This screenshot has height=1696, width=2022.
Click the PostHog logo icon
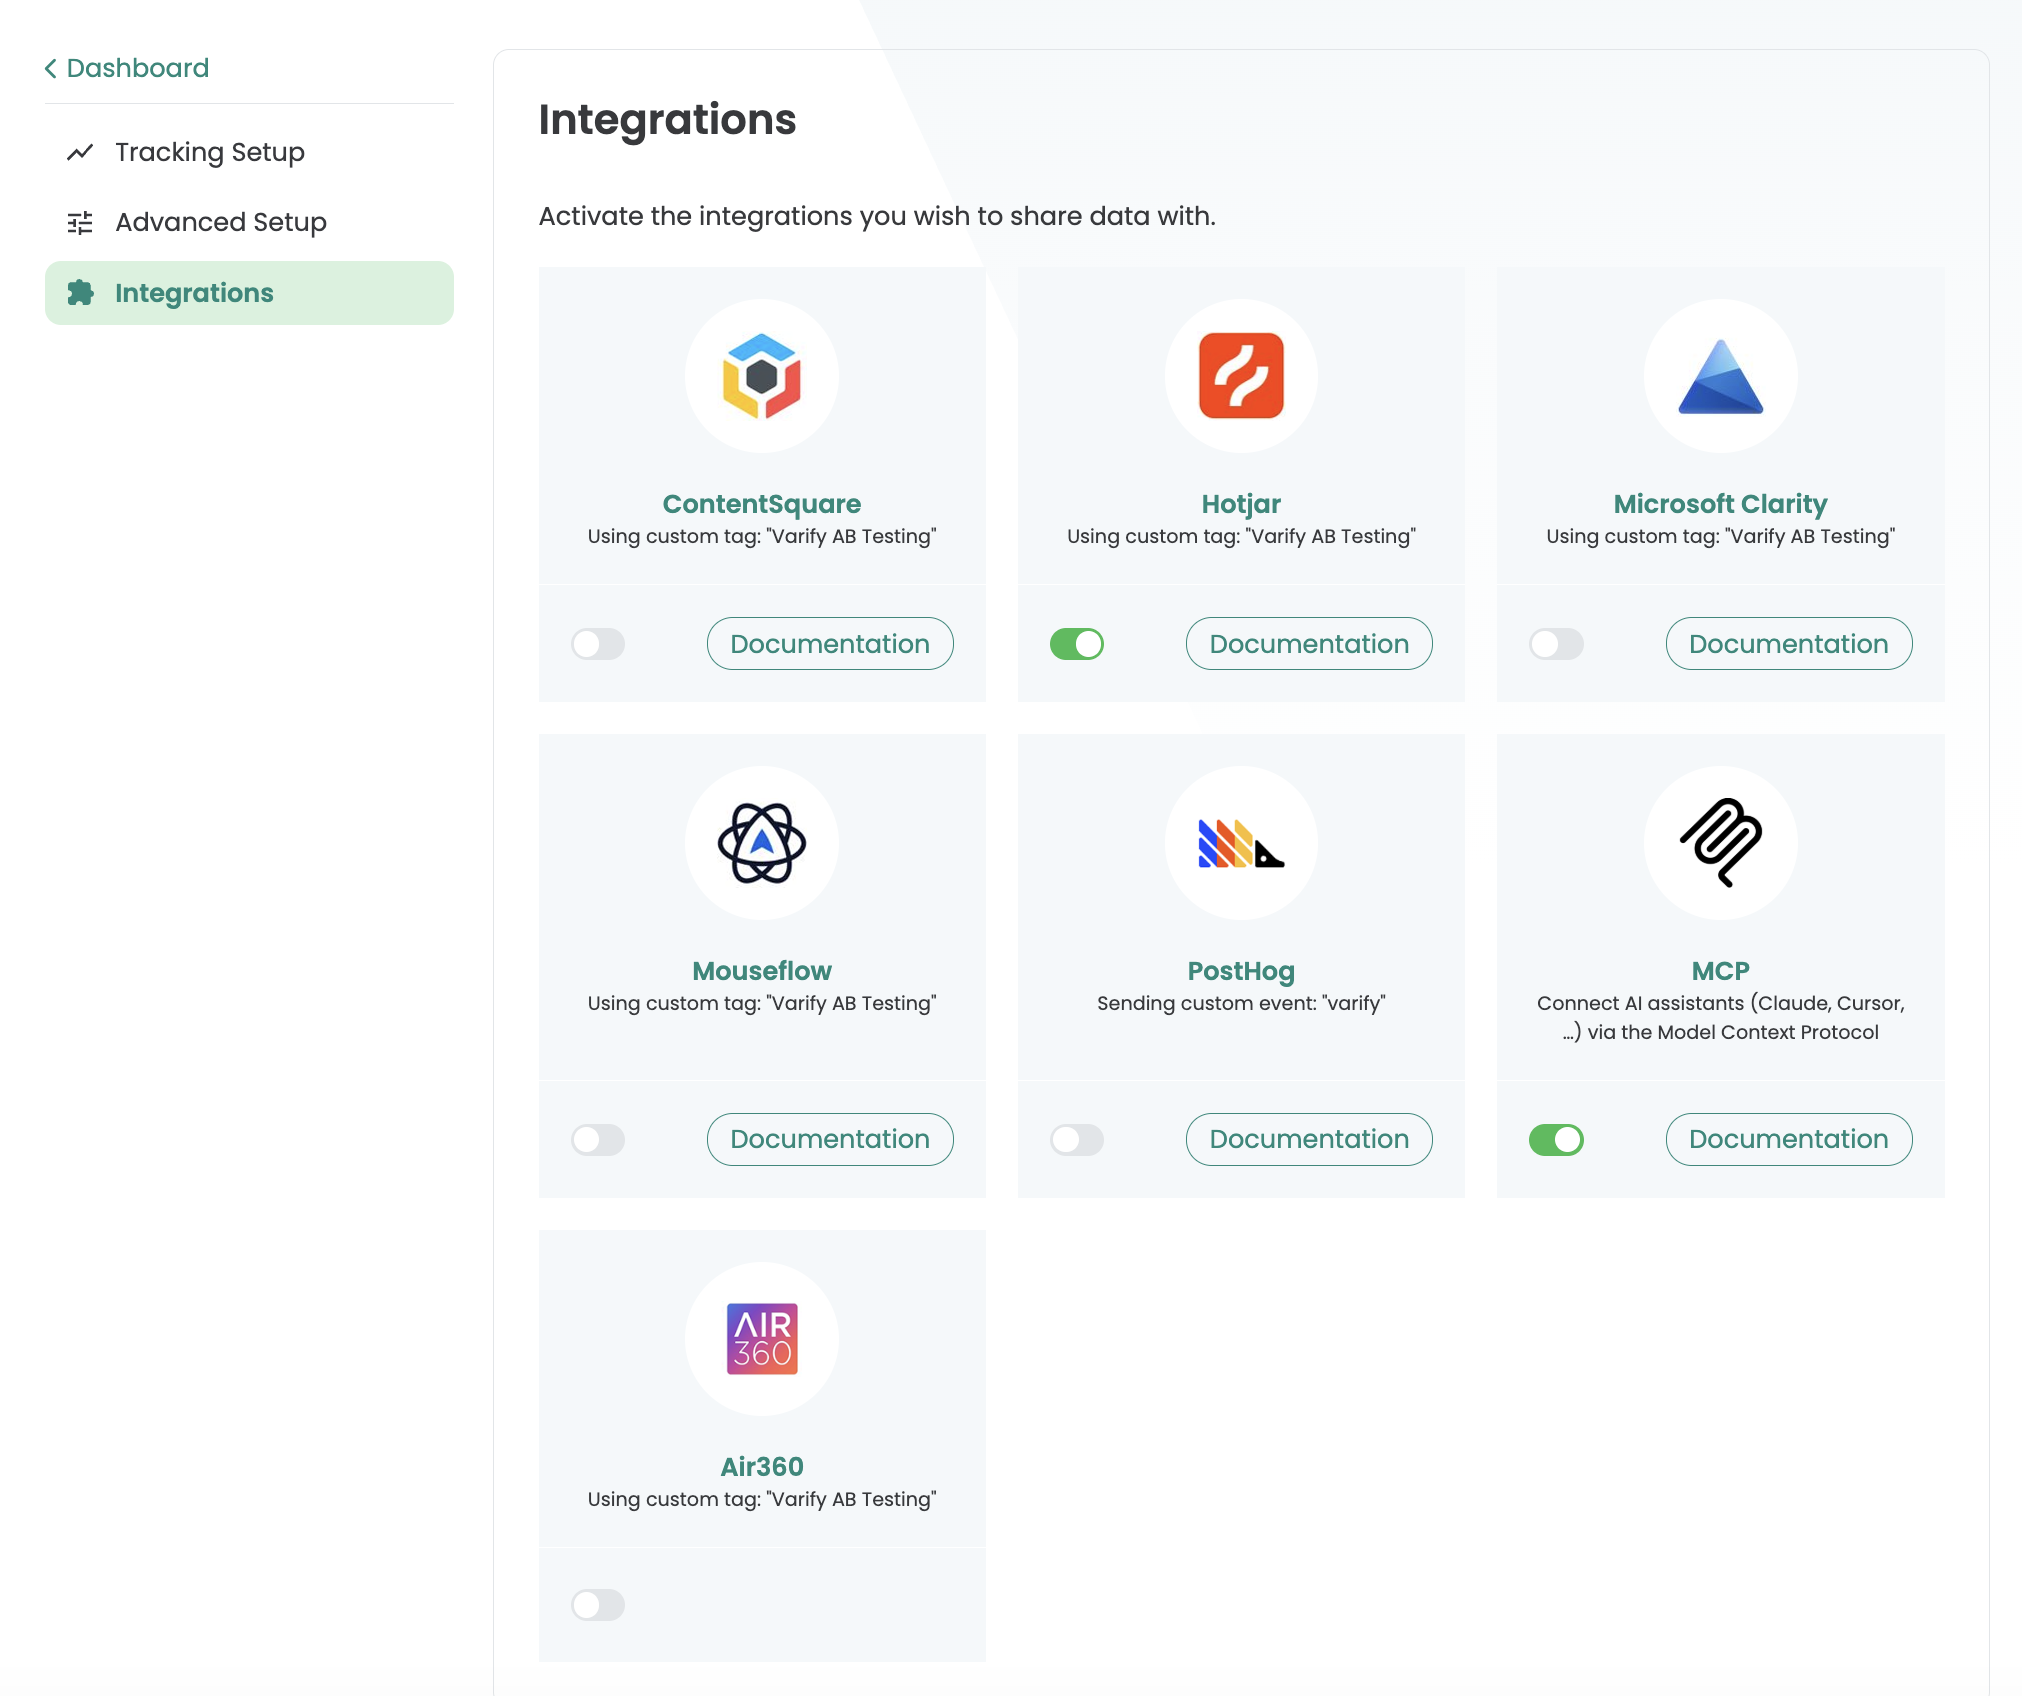click(1241, 843)
